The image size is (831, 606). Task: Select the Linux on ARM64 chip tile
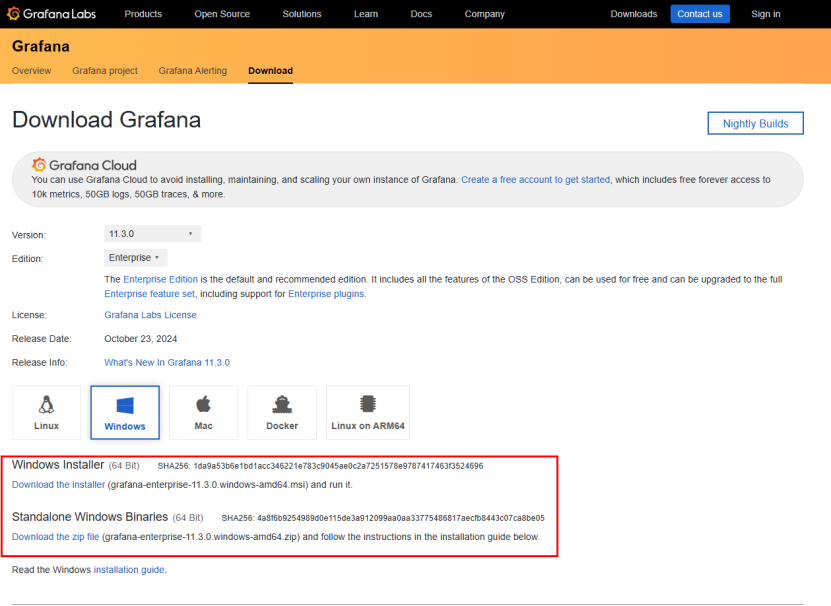pos(368,412)
